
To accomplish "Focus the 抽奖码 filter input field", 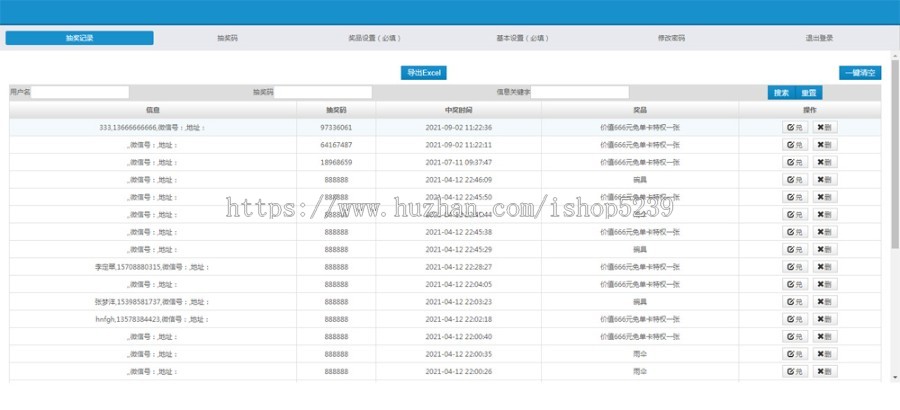I will point(323,92).
